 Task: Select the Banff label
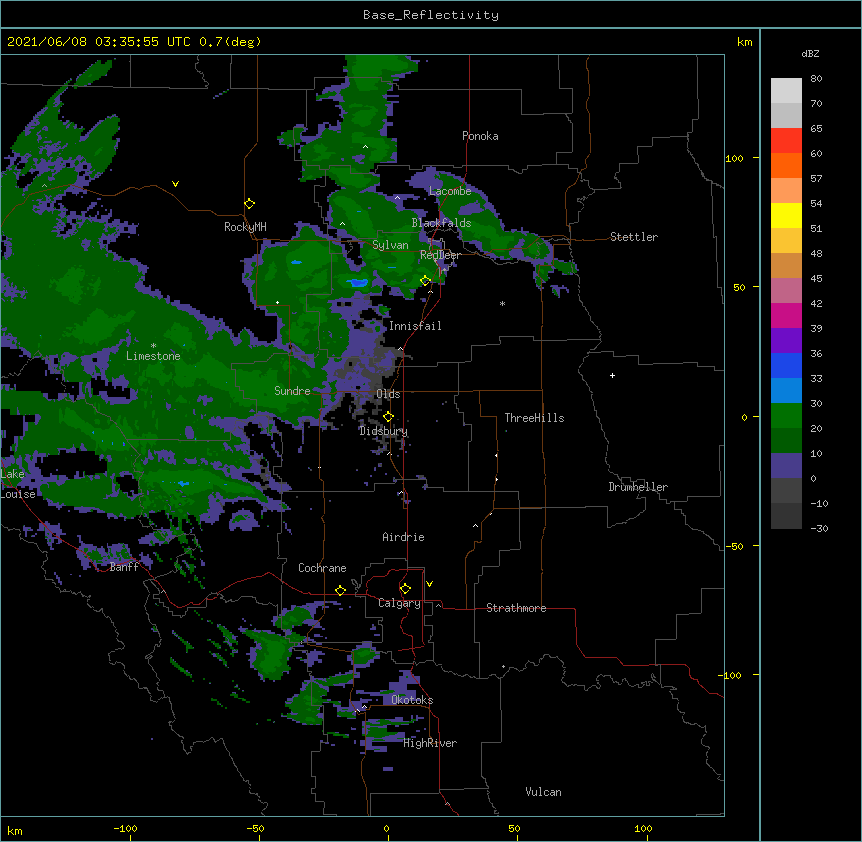click(x=124, y=567)
